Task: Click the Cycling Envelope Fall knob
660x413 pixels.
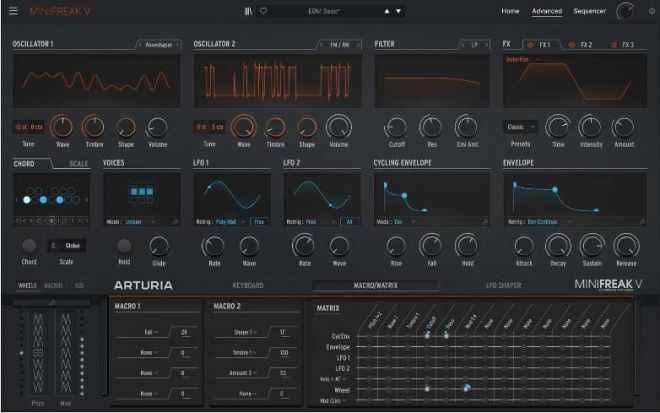Action: click(x=431, y=245)
